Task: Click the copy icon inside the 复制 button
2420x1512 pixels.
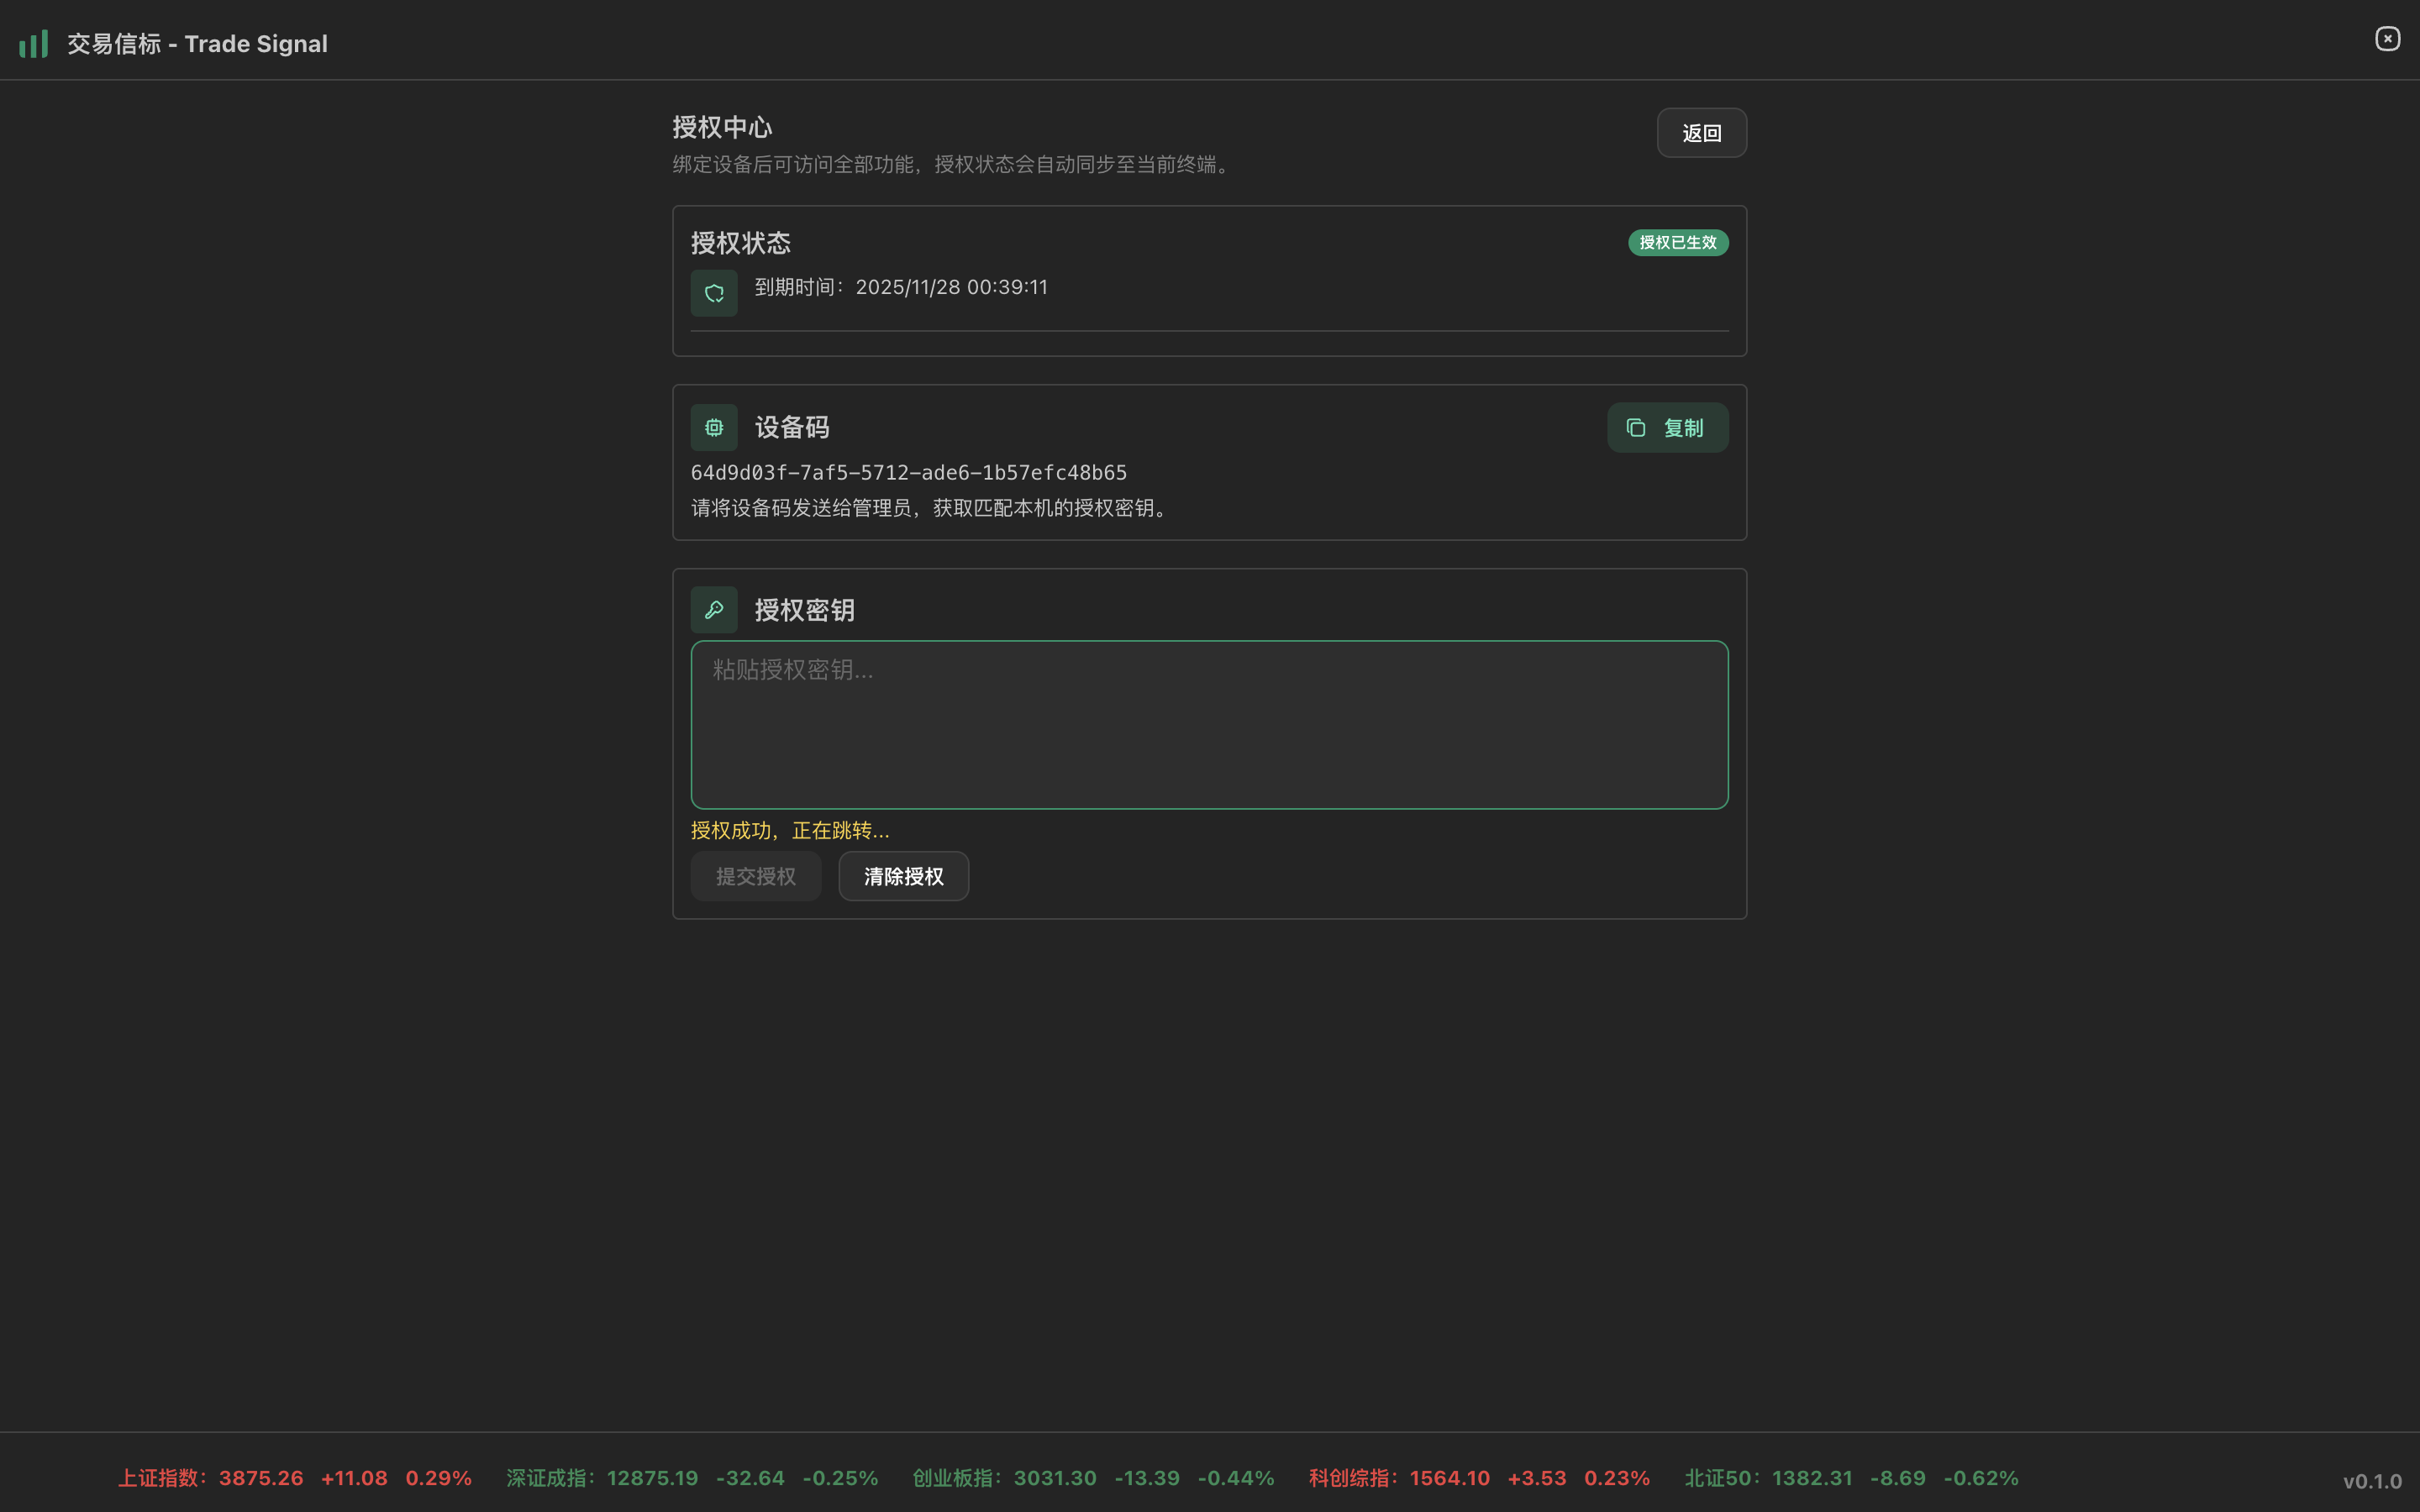Action: [x=1635, y=427]
